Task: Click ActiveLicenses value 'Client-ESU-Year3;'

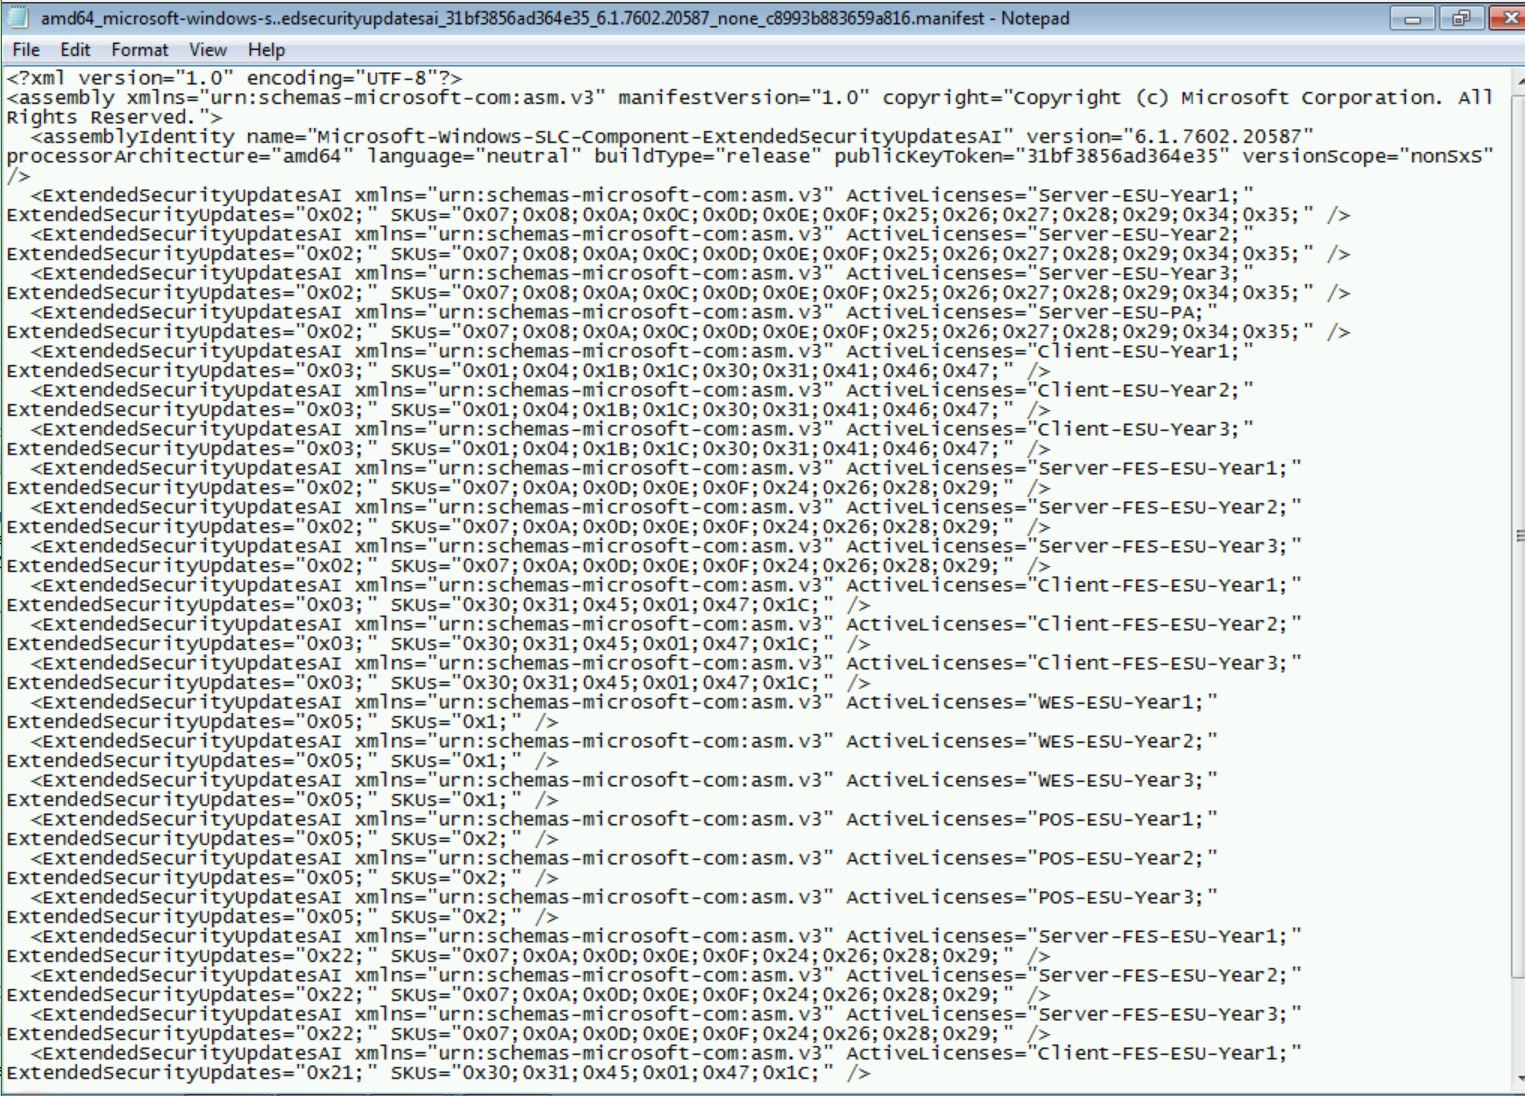Action: (x=1140, y=429)
